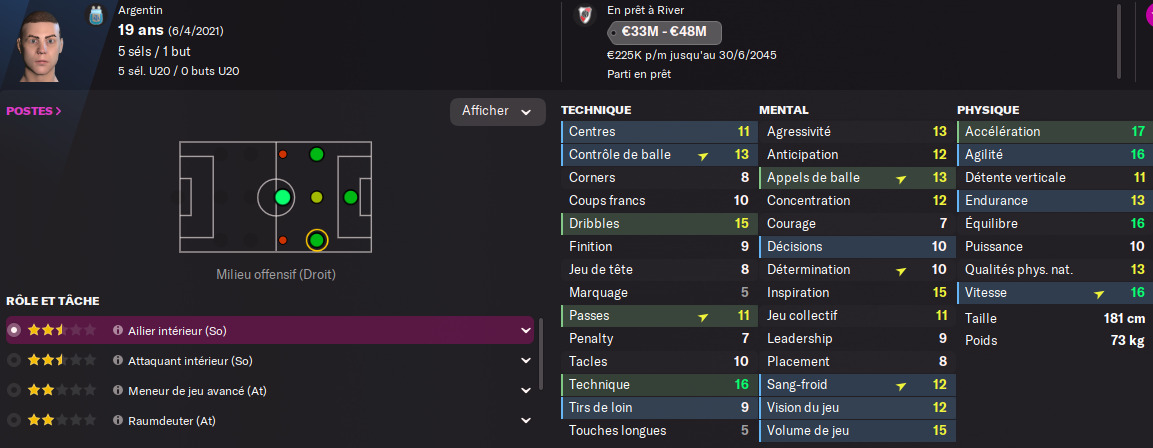
Task: Expand the Ailier intérieur (So) role chevron
Action: (x=526, y=331)
